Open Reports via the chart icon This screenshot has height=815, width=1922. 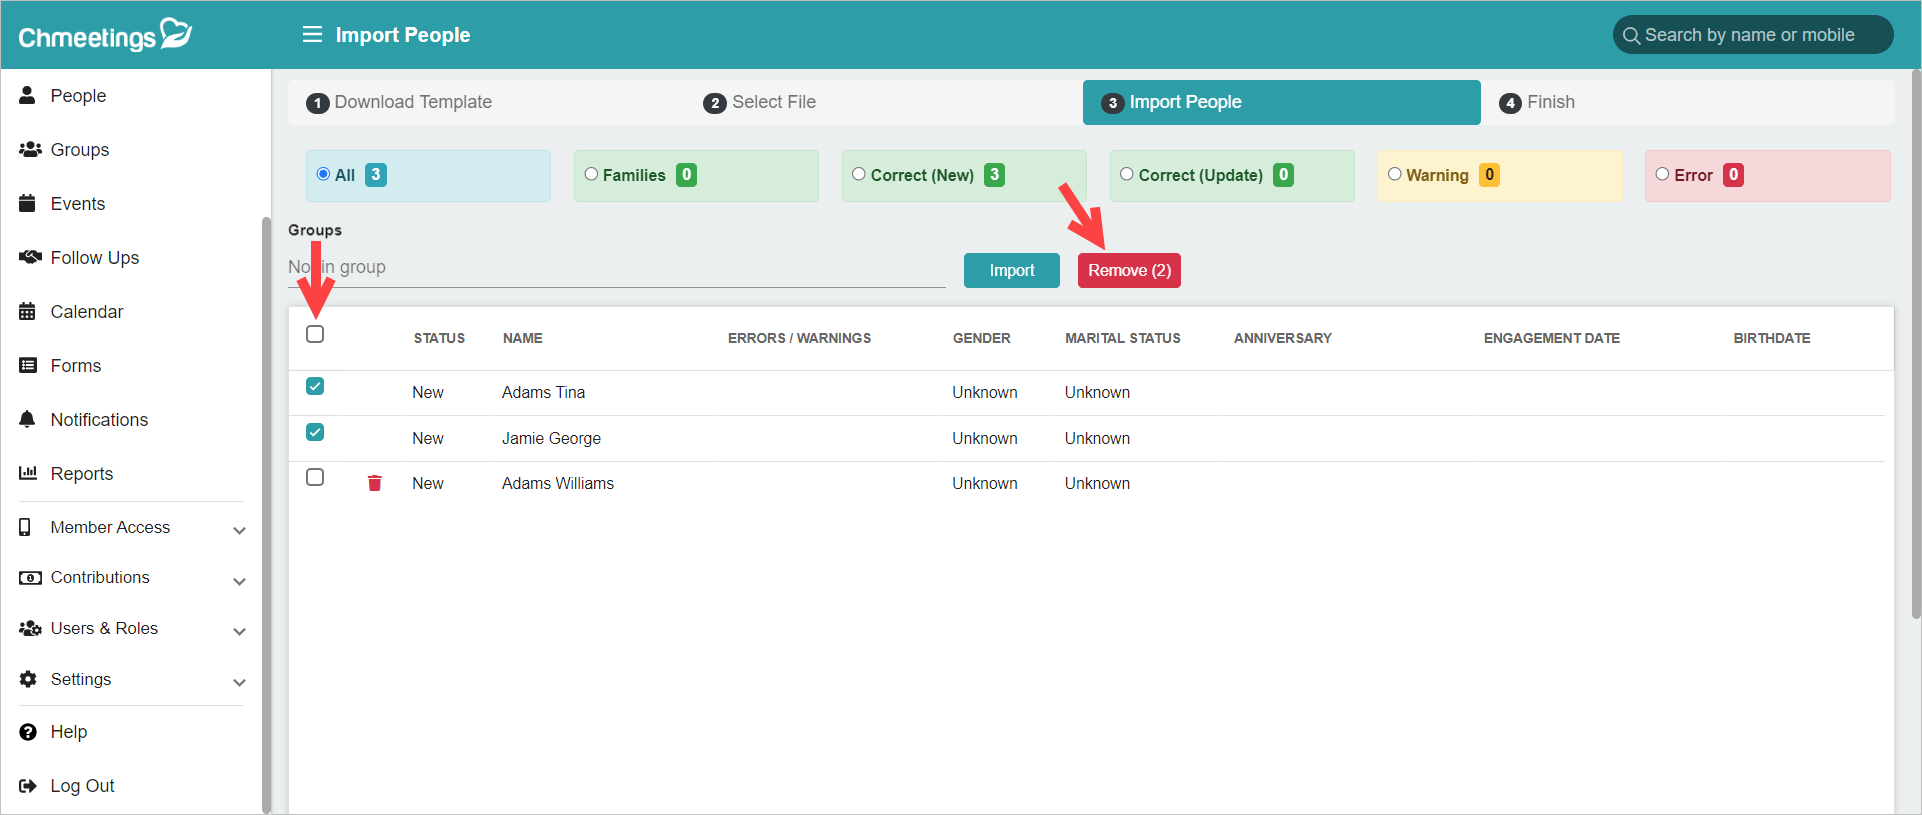click(x=28, y=473)
